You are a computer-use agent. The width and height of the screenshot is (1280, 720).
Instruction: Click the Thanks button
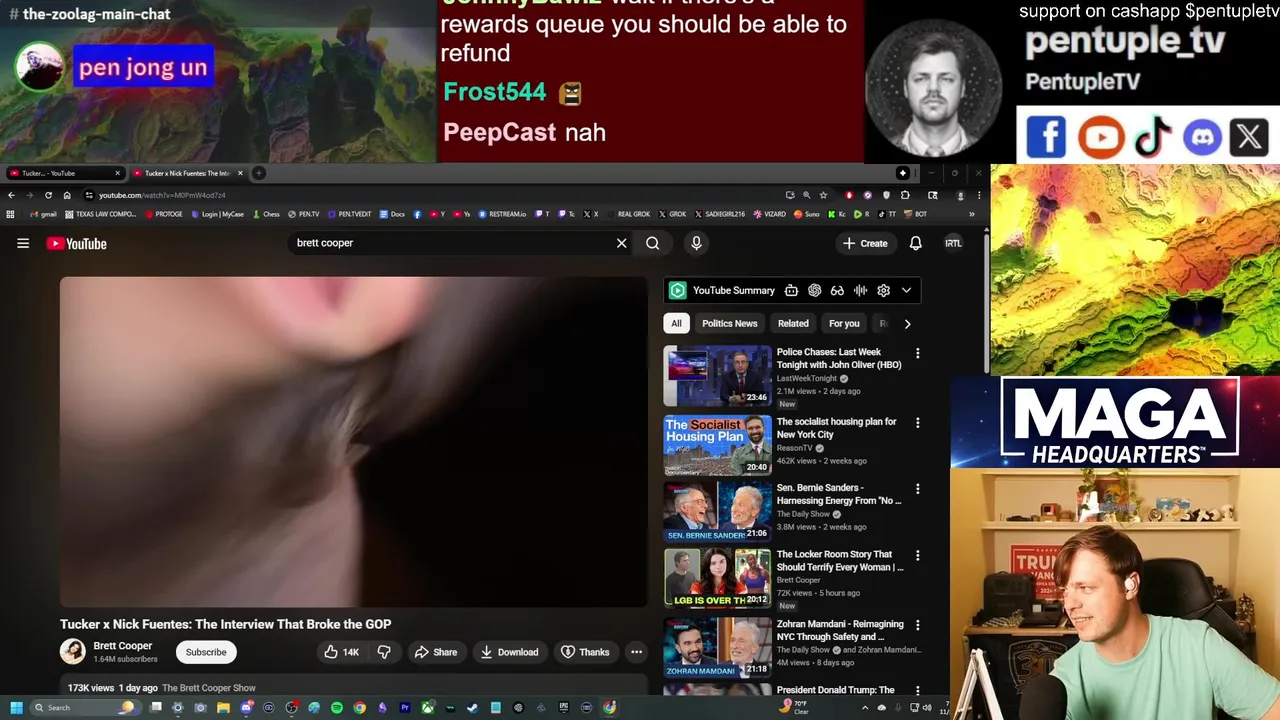585,652
